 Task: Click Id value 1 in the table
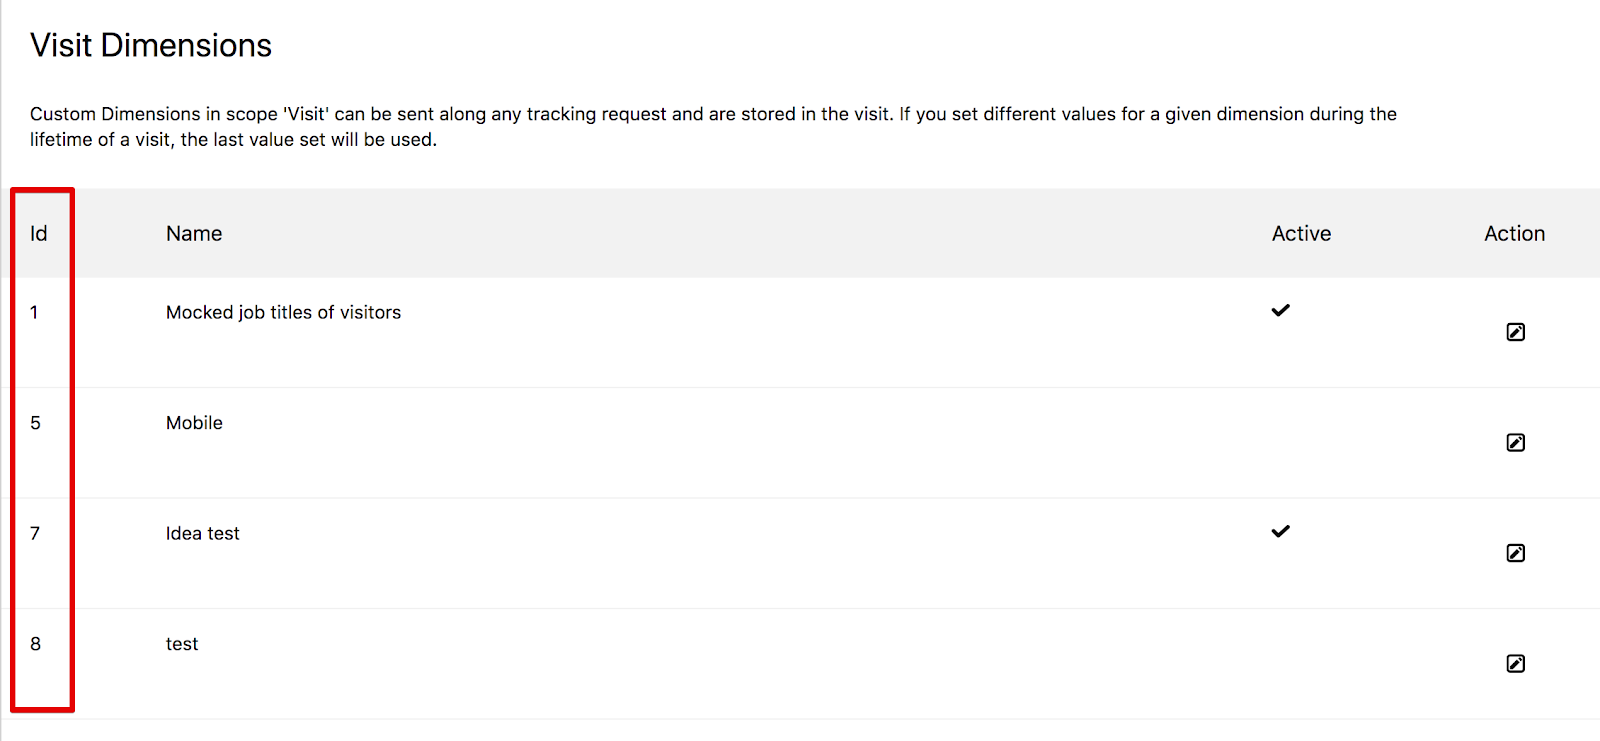click(x=34, y=312)
